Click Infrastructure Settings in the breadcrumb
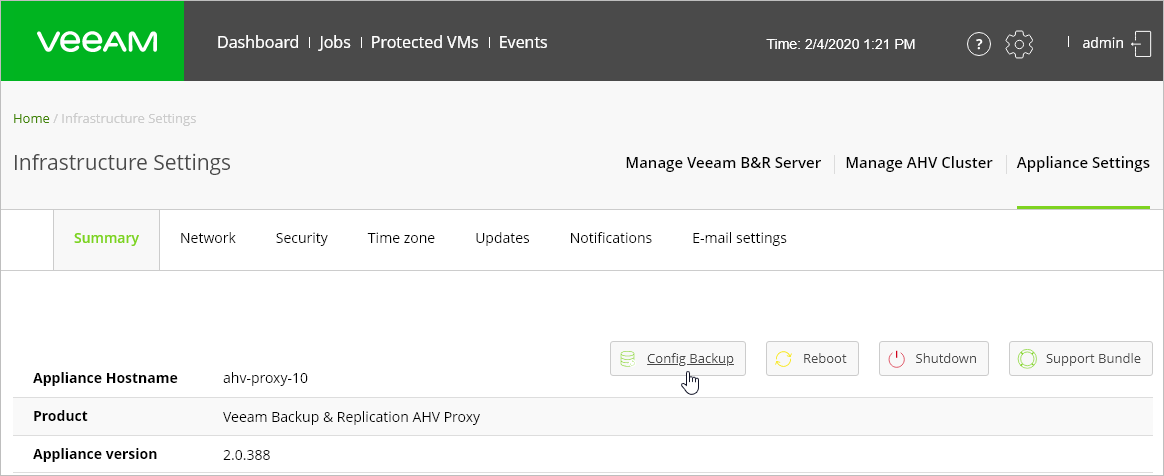1164x476 pixels. (128, 119)
